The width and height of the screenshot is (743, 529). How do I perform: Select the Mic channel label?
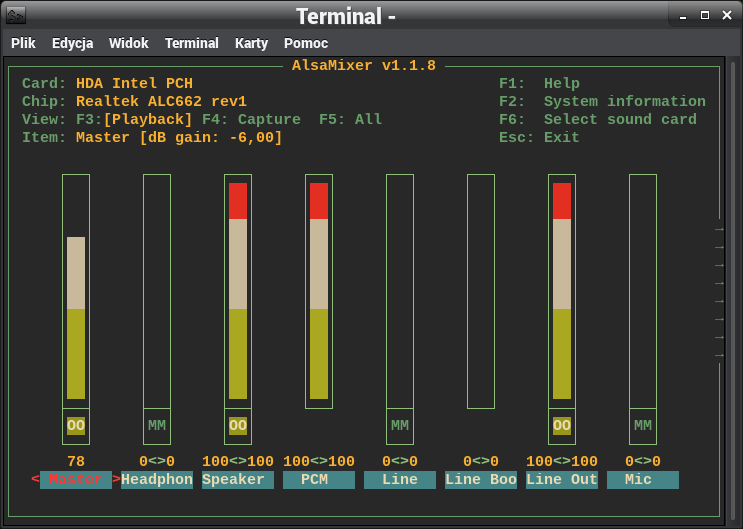(x=643, y=480)
